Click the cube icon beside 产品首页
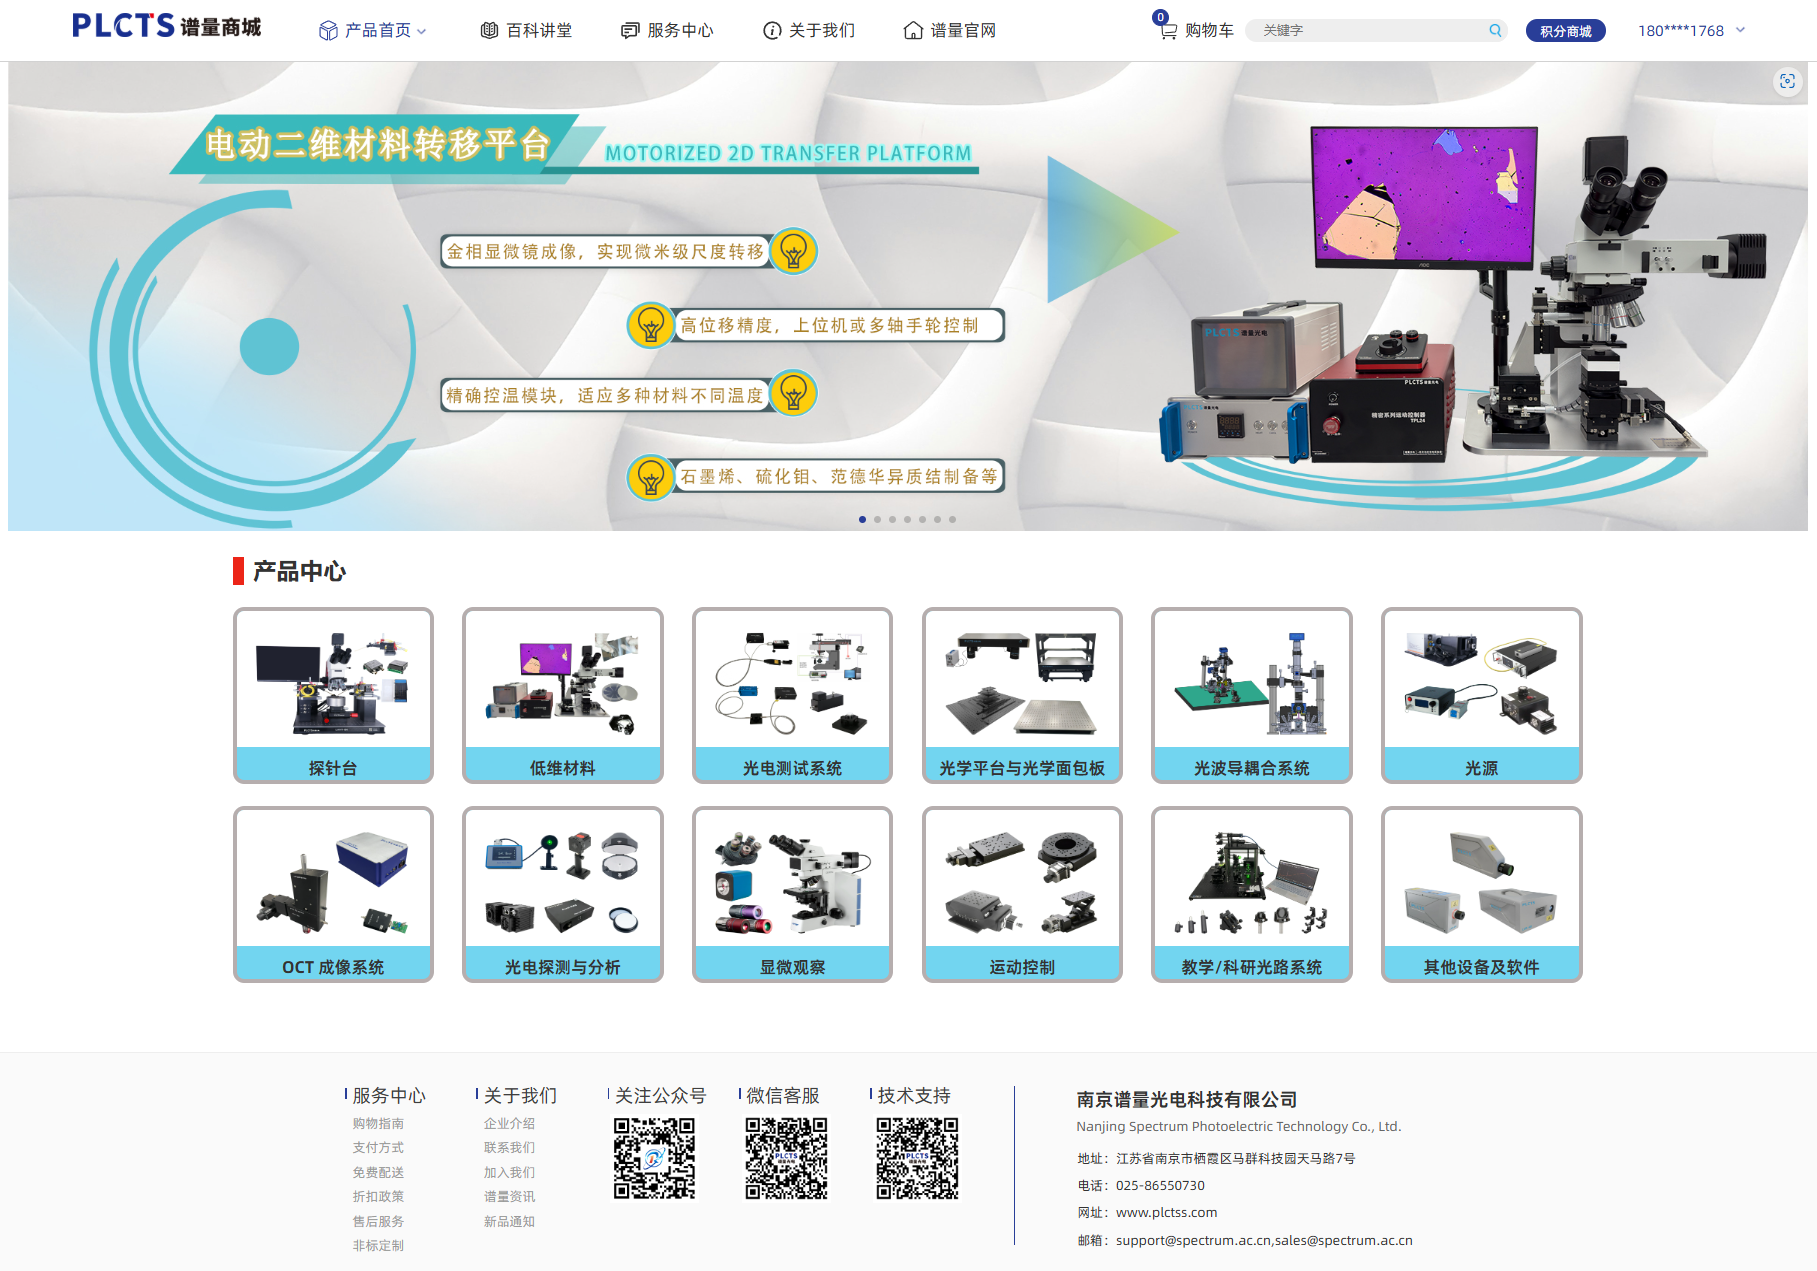The width and height of the screenshot is (1817, 1271). [x=327, y=30]
